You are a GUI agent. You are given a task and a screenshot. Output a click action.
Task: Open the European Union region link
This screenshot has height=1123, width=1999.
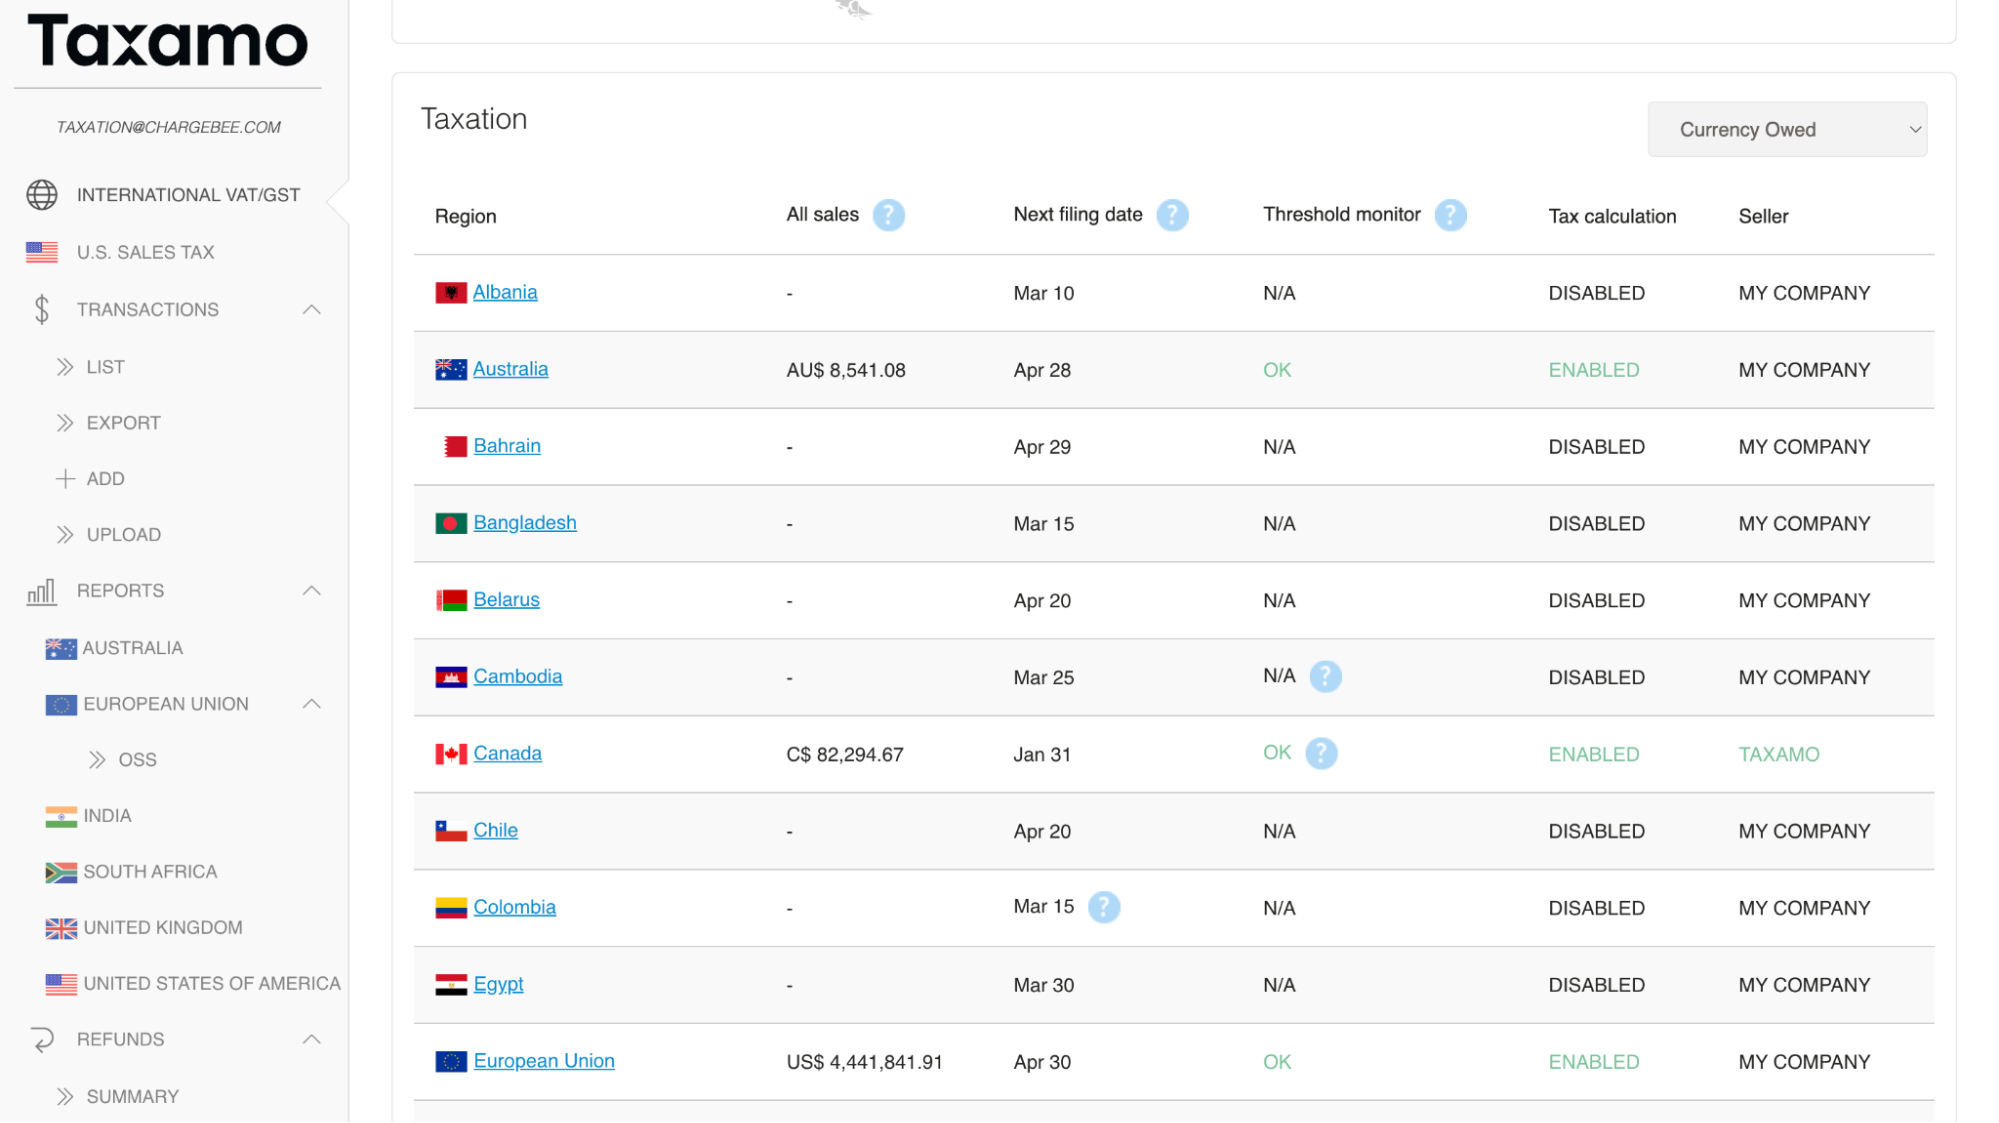[x=543, y=1061]
